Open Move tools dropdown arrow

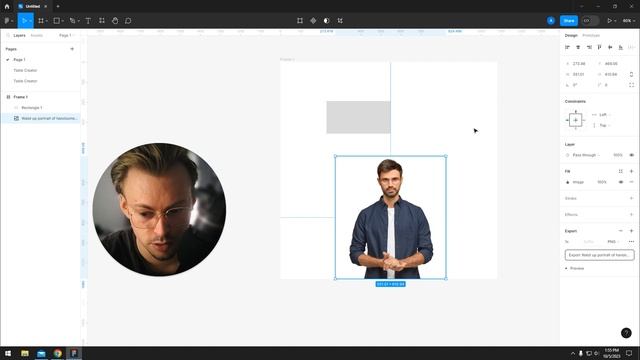[x=31, y=21]
